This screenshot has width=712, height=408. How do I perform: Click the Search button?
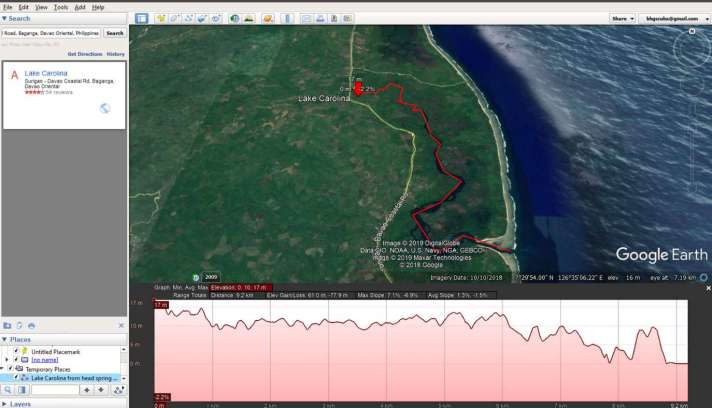(x=115, y=33)
